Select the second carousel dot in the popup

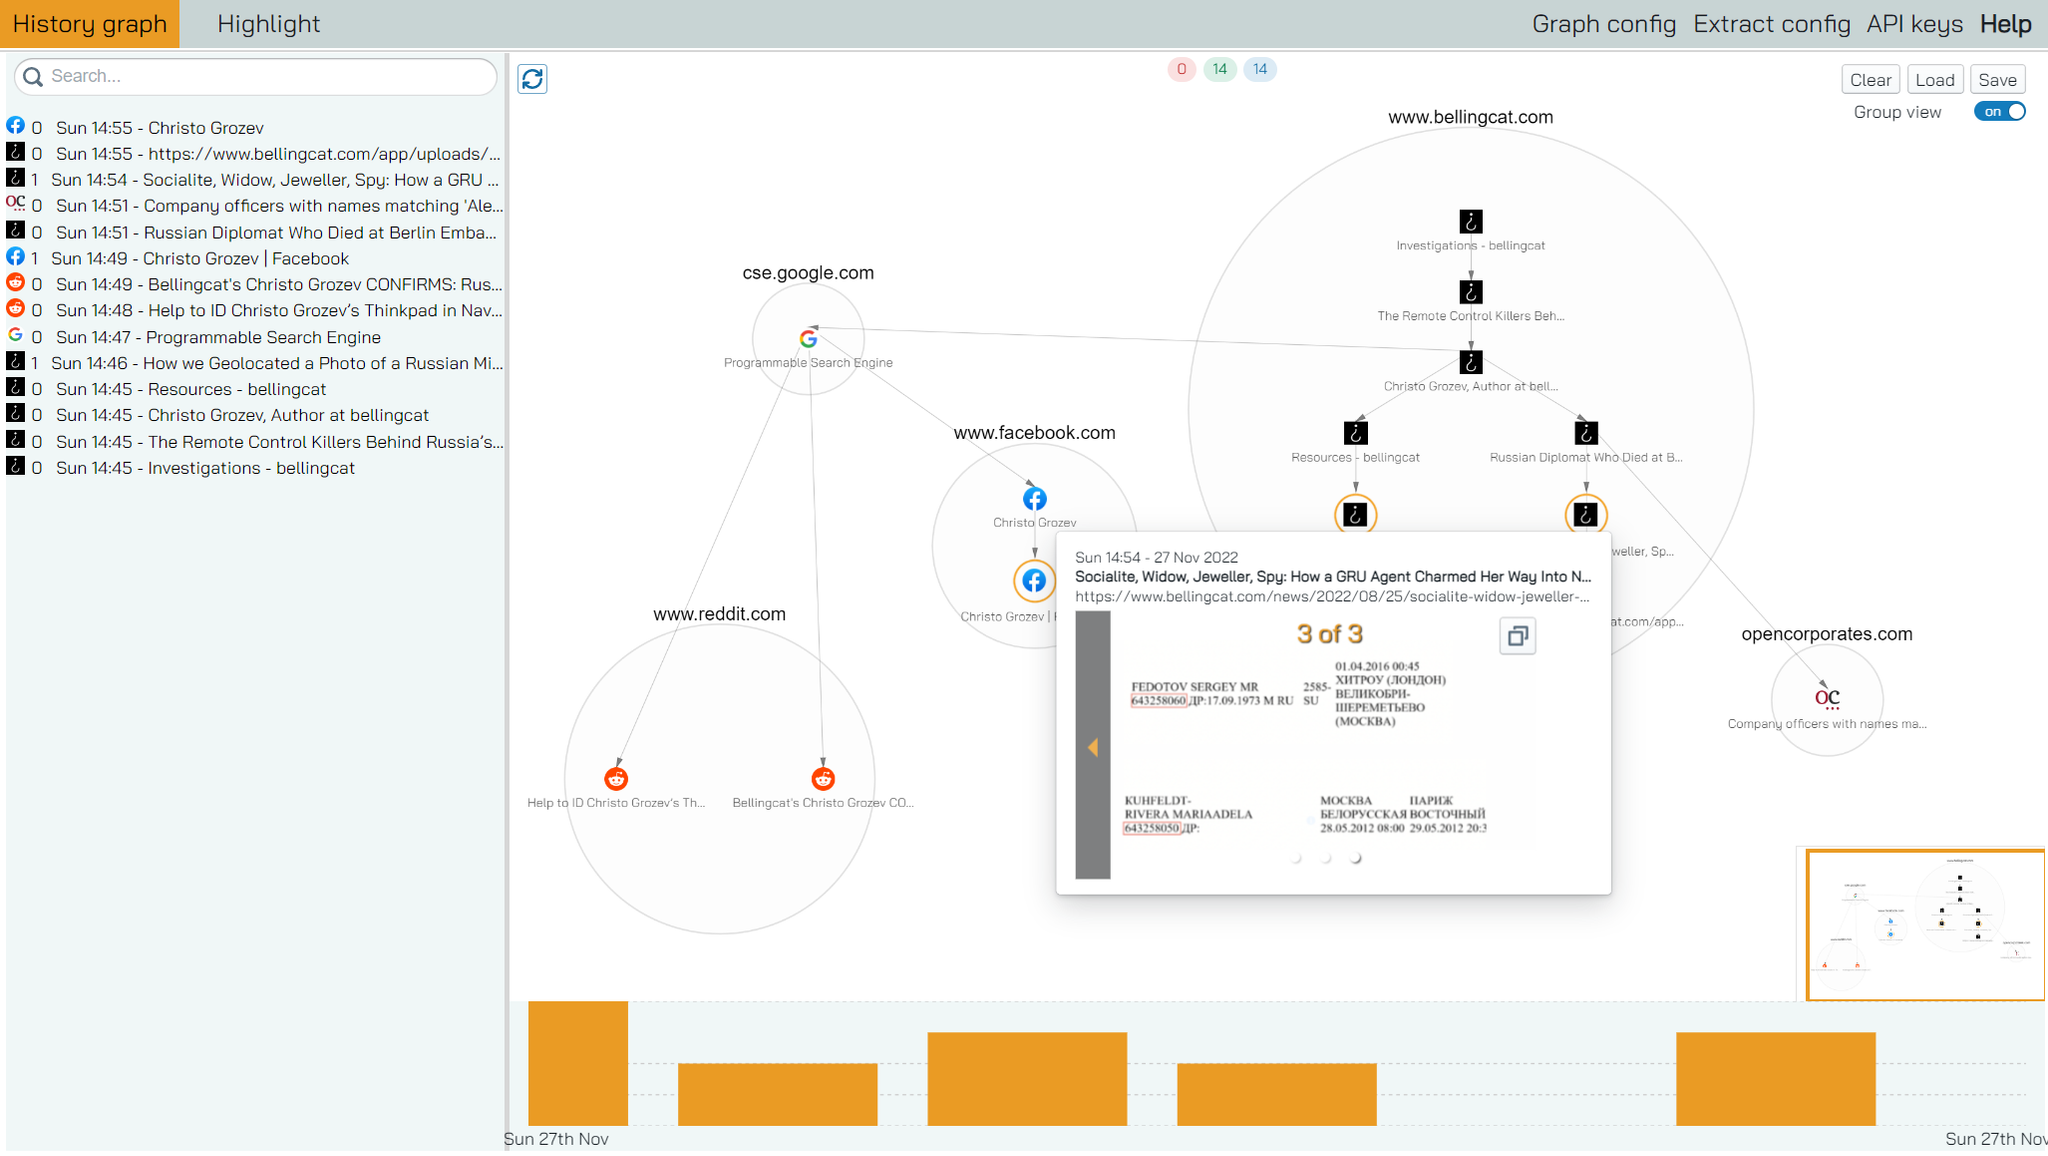(1326, 858)
